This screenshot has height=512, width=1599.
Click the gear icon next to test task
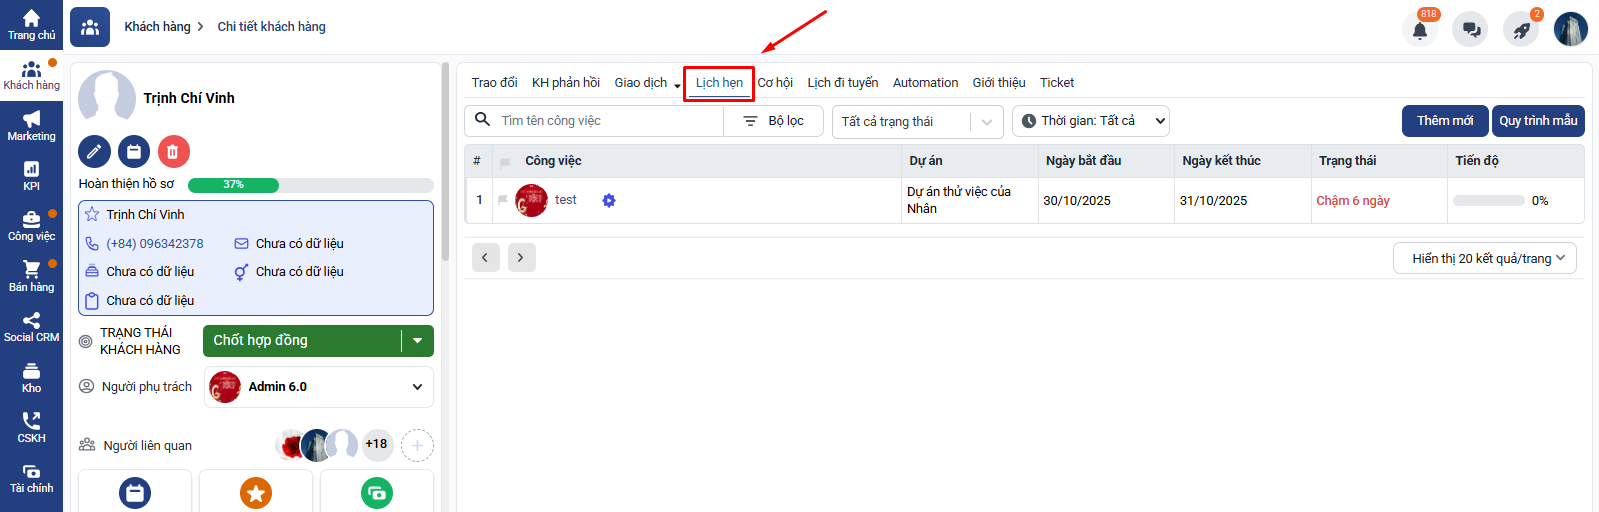pos(608,200)
